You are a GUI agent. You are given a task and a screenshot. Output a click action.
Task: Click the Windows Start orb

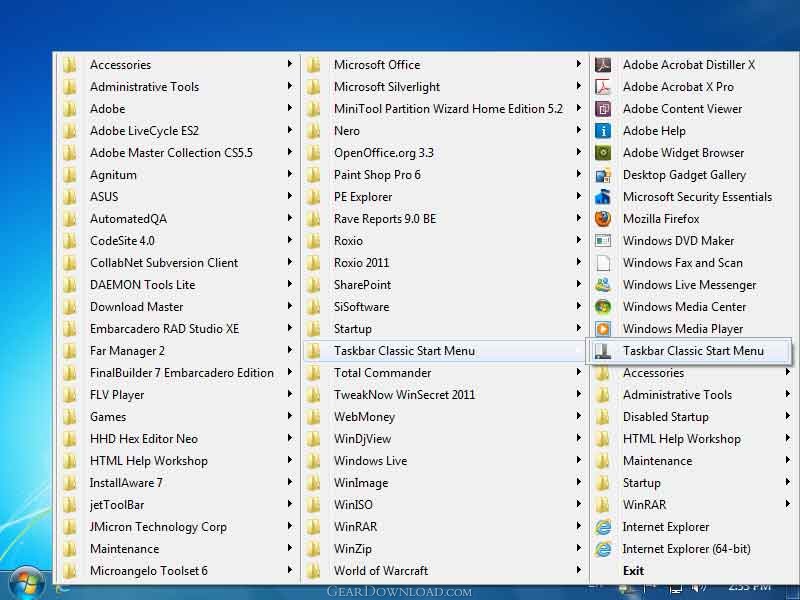[x=27, y=583]
